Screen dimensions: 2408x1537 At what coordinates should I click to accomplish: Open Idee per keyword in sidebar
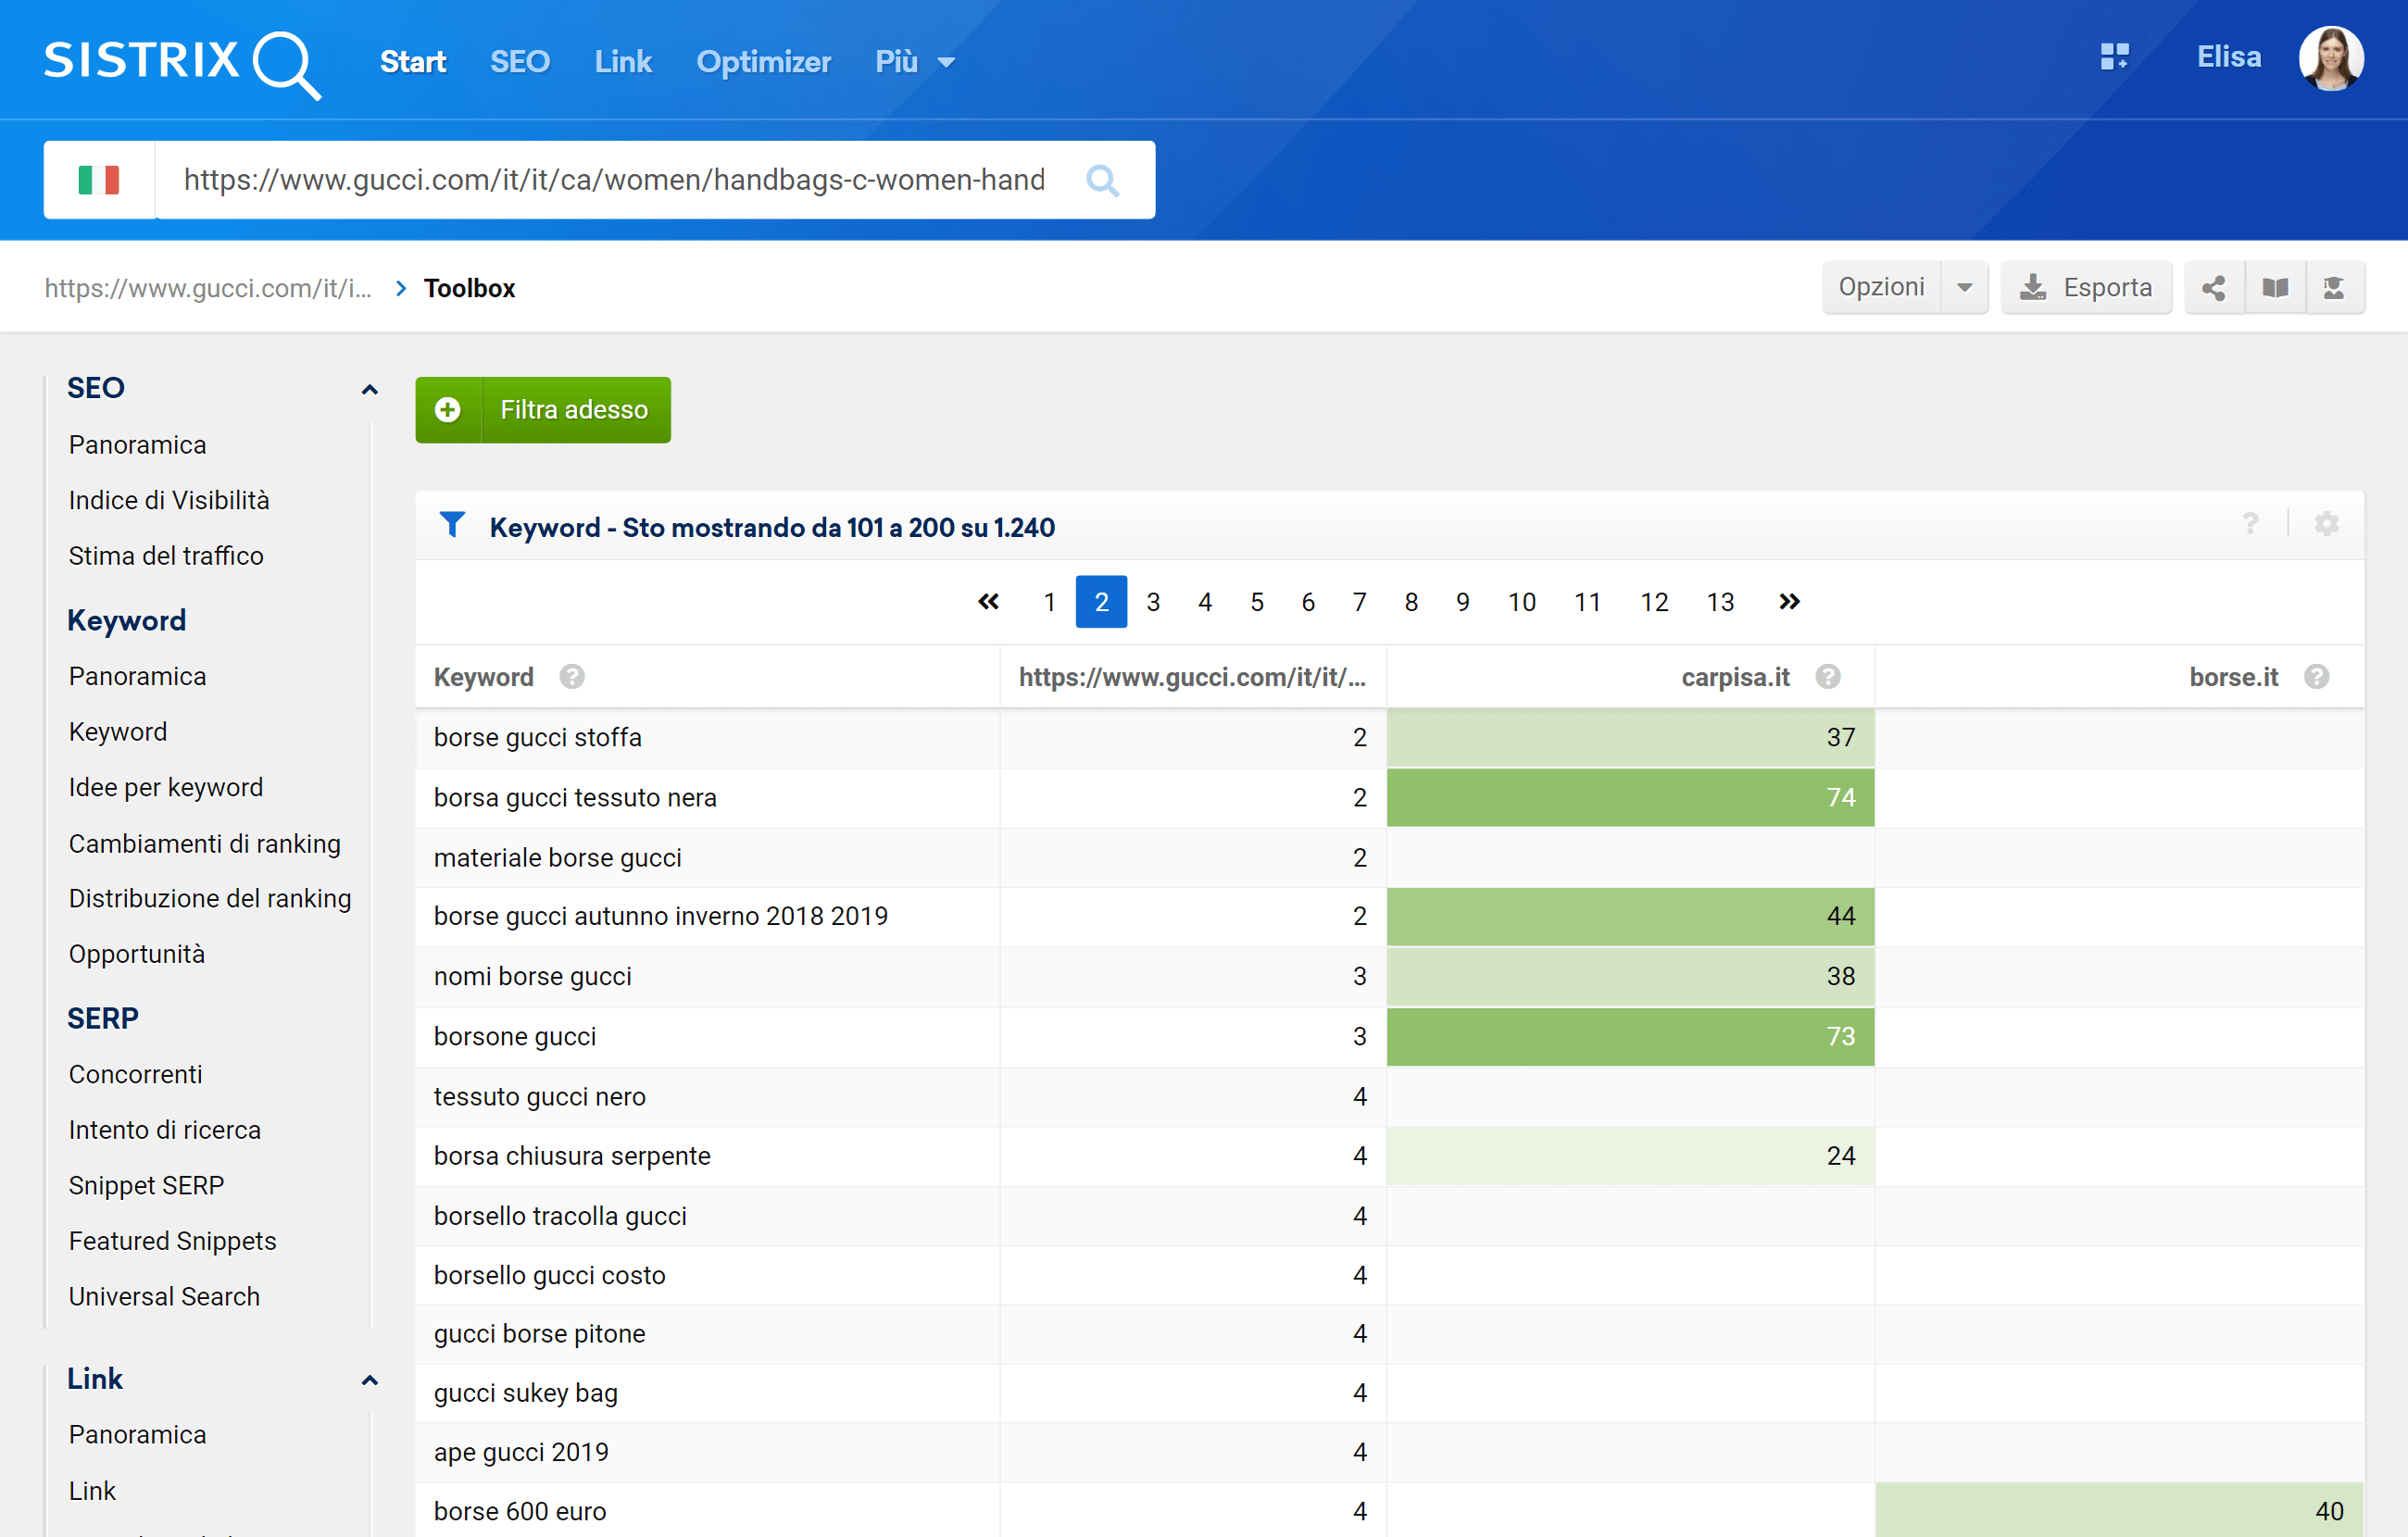pyautogui.click(x=166, y=788)
